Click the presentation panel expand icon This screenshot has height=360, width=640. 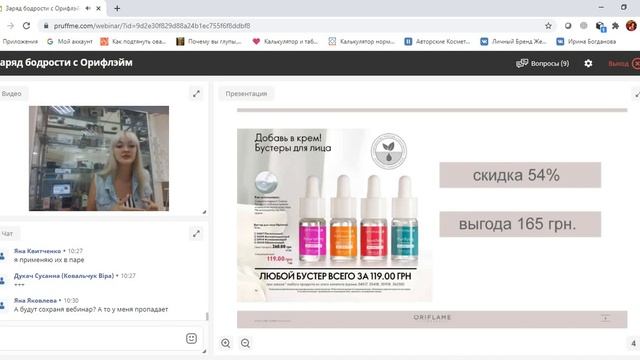click(637, 94)
